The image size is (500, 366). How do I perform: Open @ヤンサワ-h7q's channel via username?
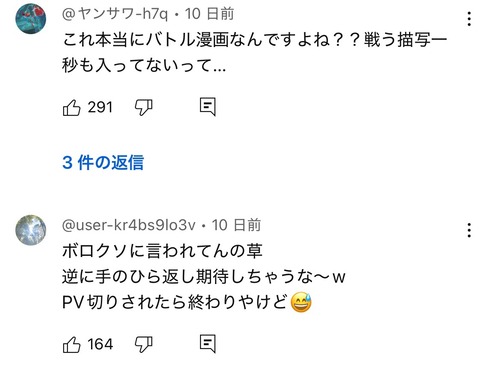(x=115, y=14)
